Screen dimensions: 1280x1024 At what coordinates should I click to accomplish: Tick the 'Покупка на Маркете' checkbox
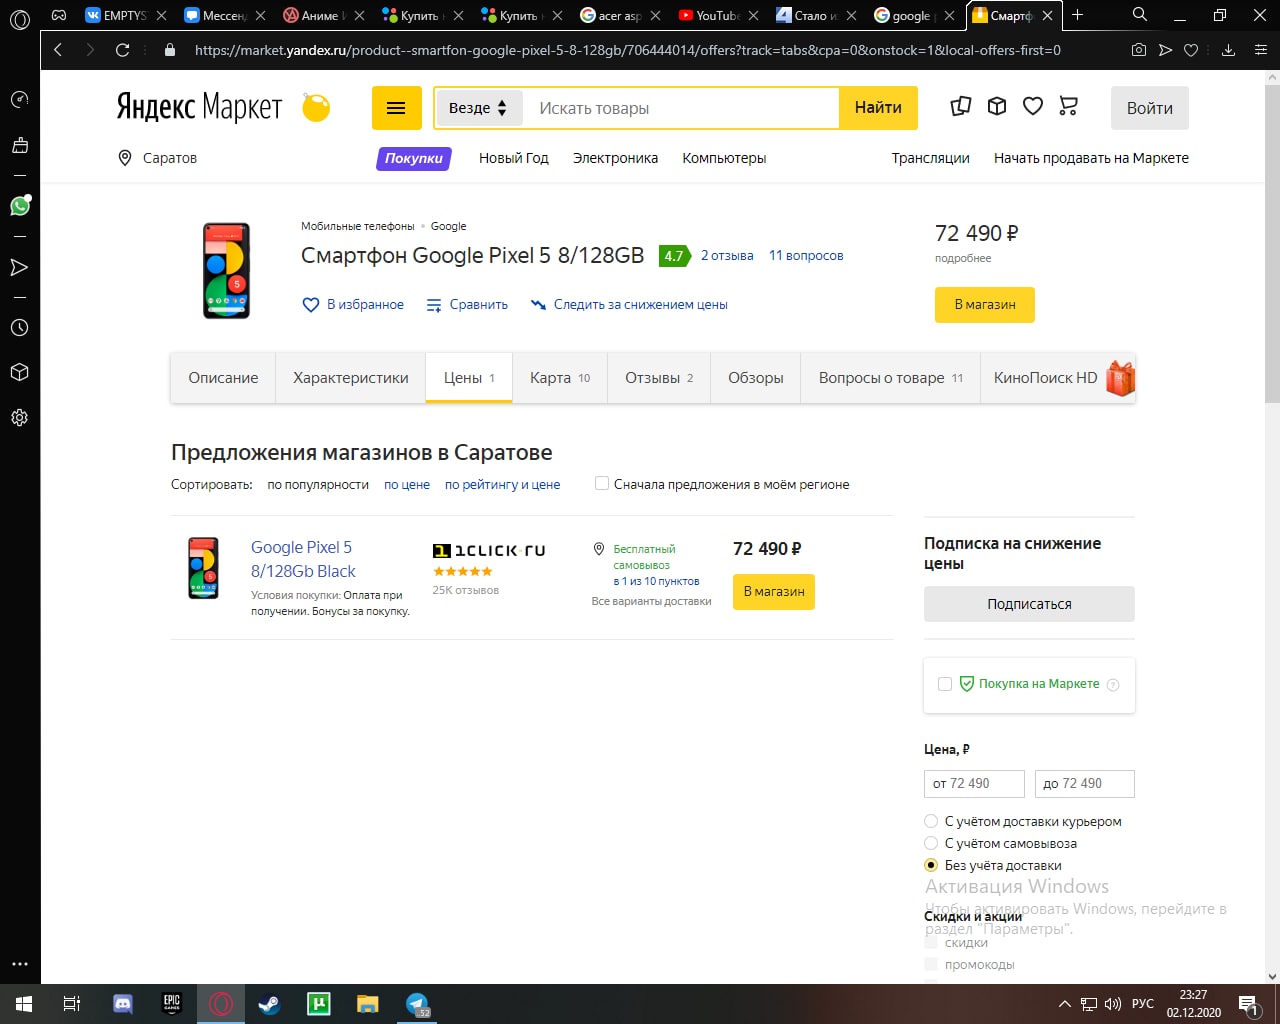tap(945, 684)
